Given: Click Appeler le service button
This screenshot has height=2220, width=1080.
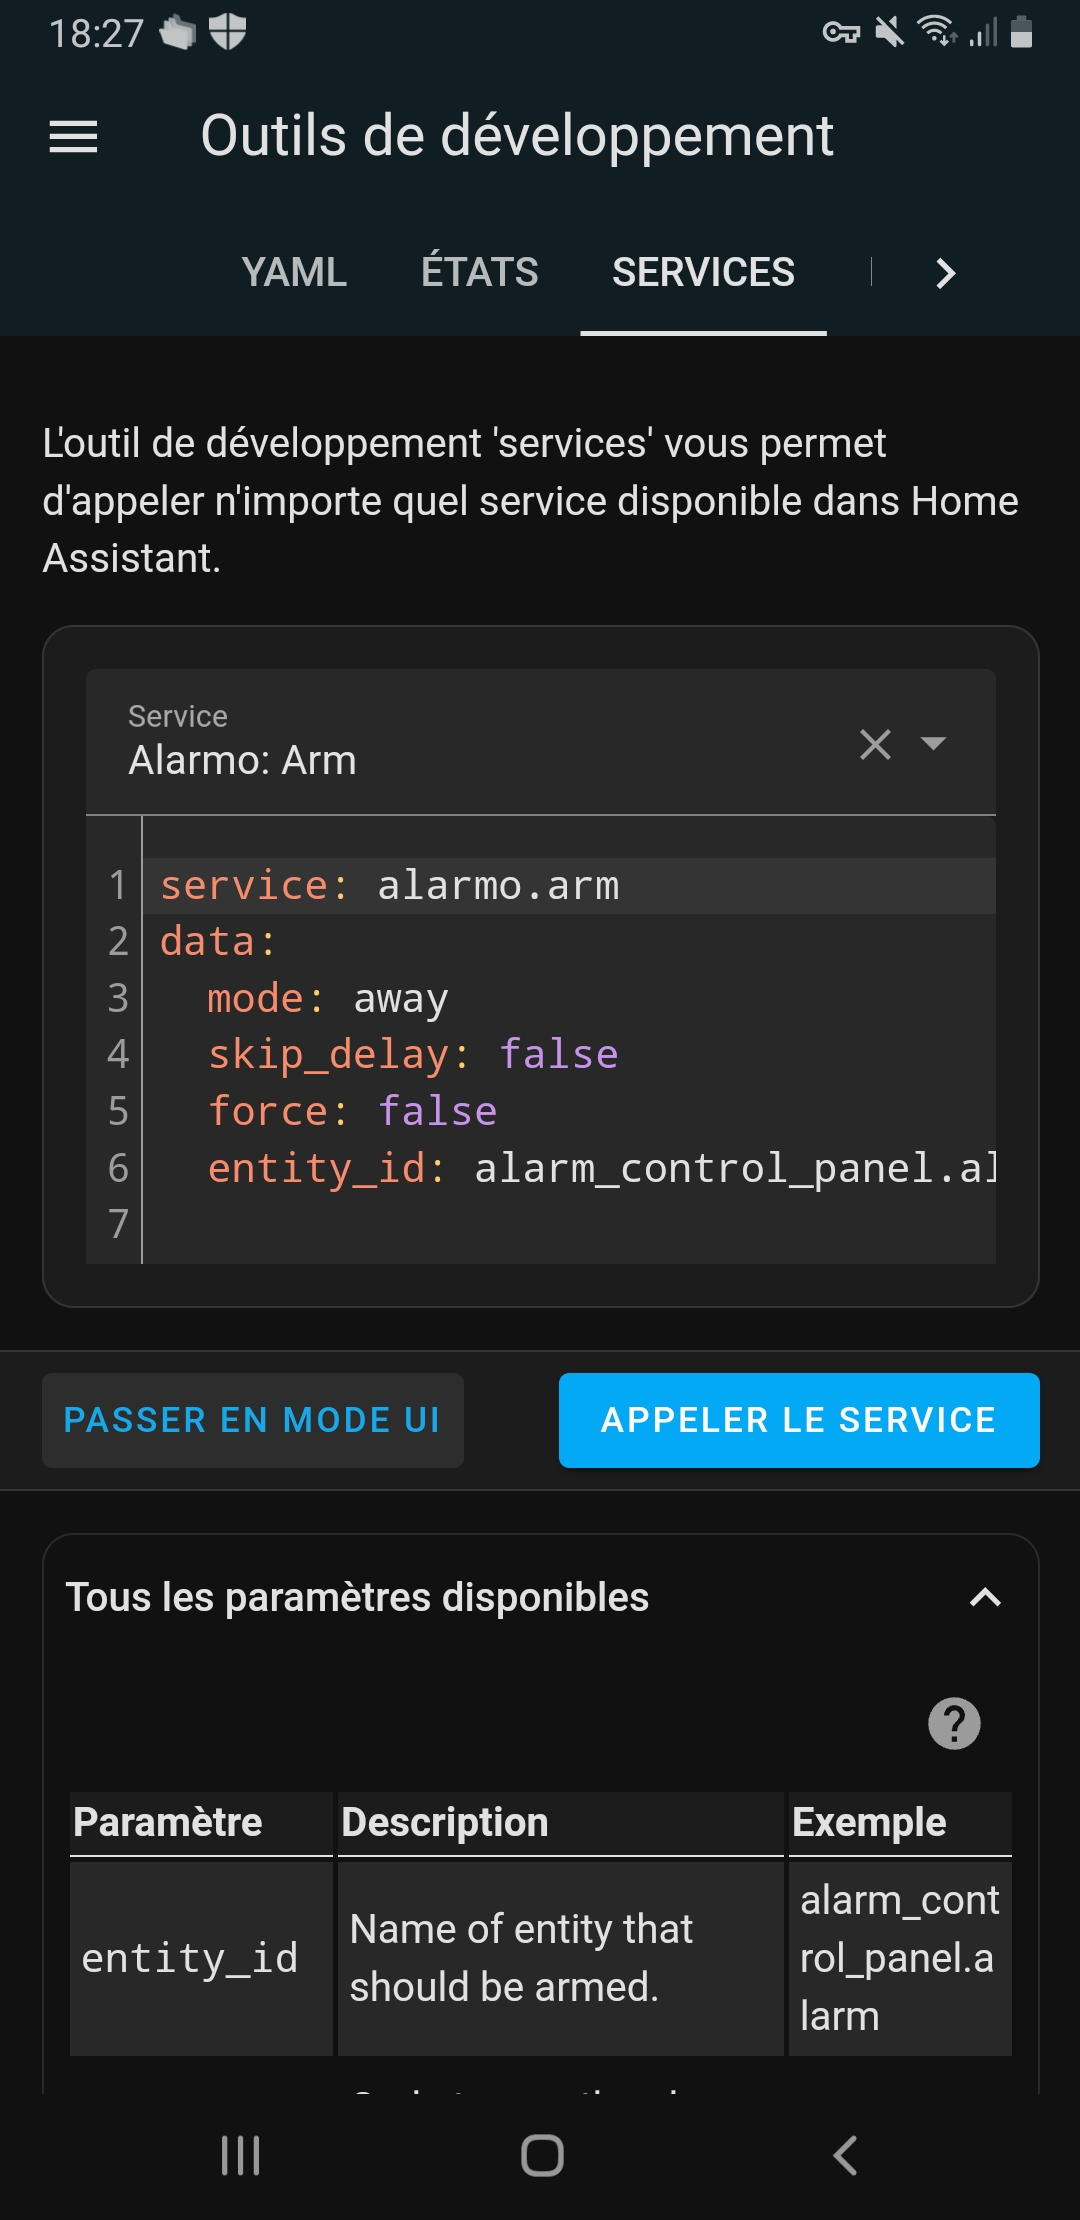Looking at the screenshot, I should point(799,1420).
